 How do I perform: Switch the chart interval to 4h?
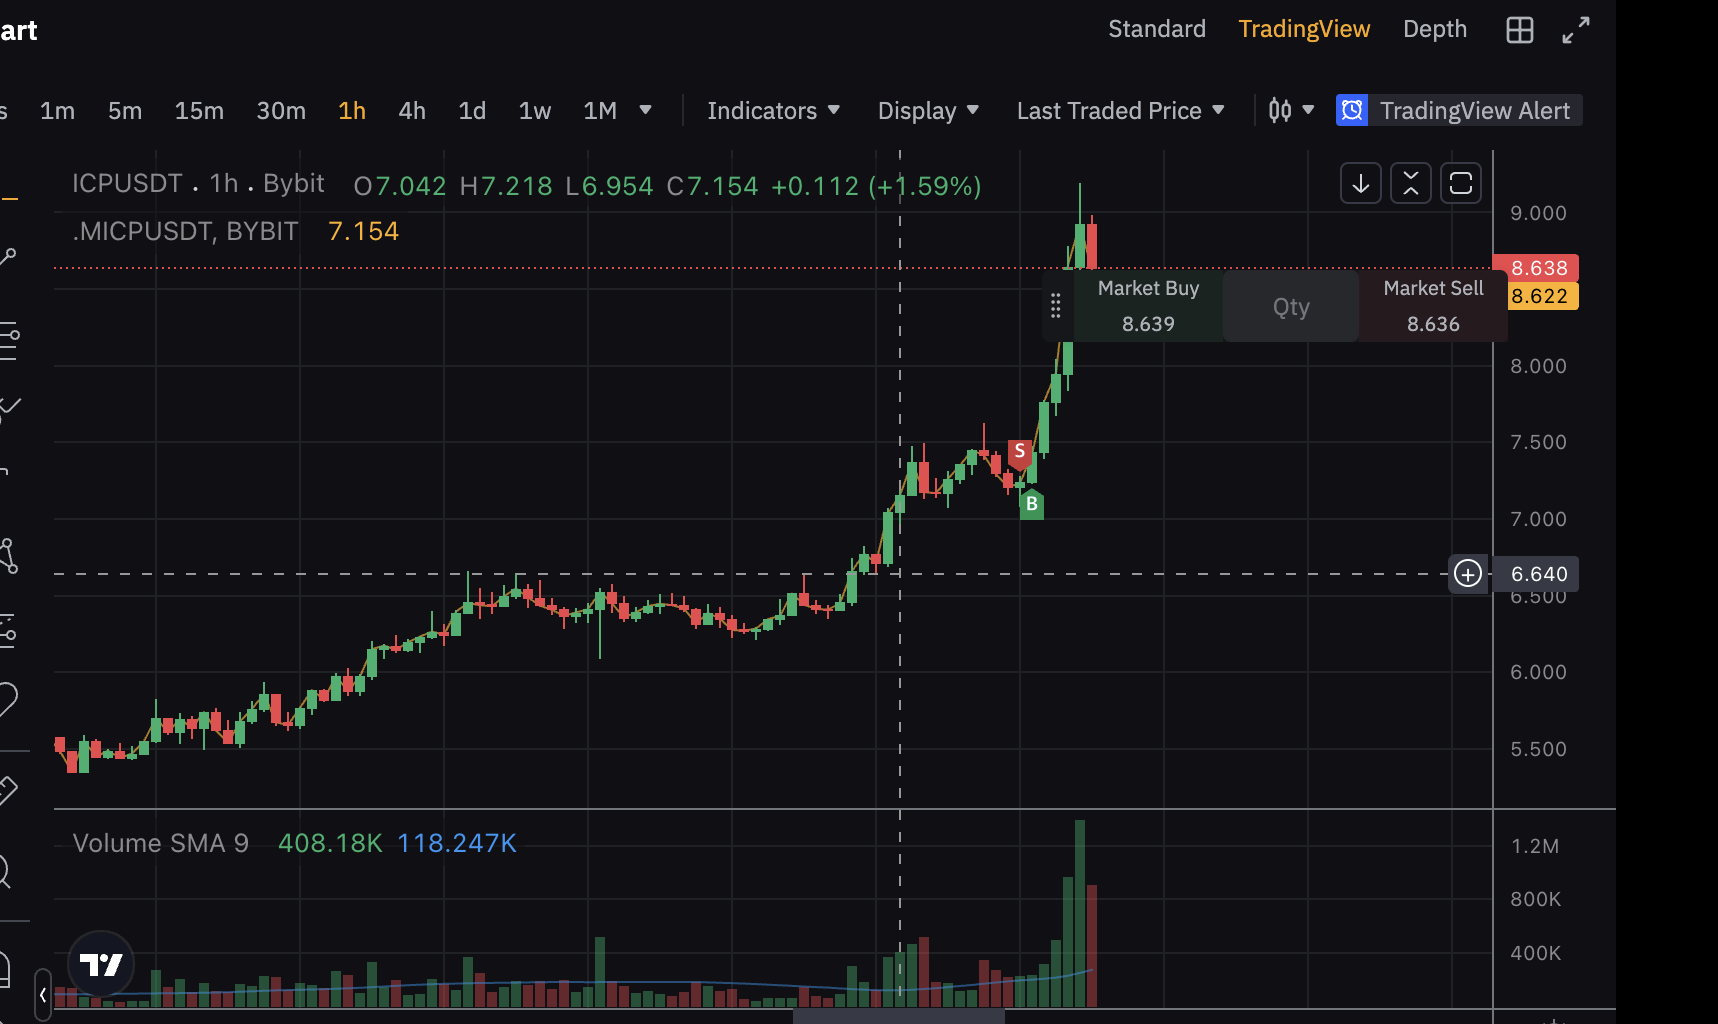pos(411,111)
